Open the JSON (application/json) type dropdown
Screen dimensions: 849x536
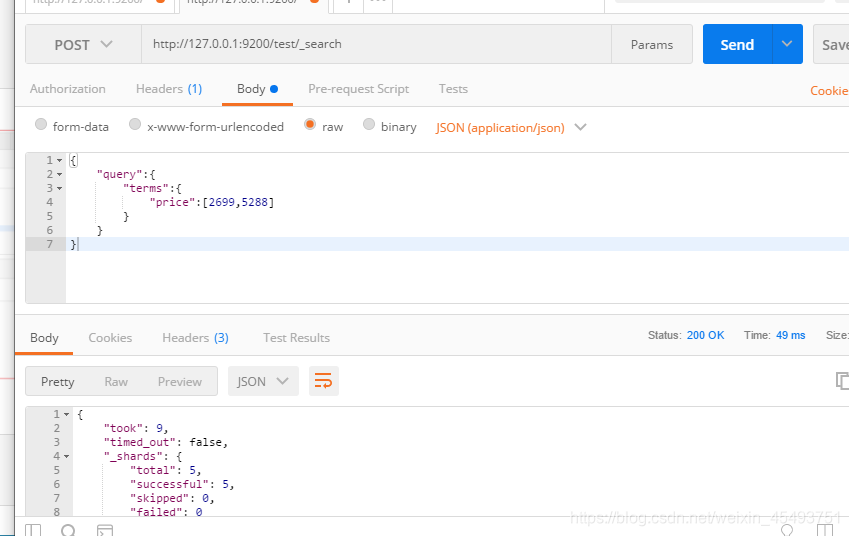click(x=511, y=127)
